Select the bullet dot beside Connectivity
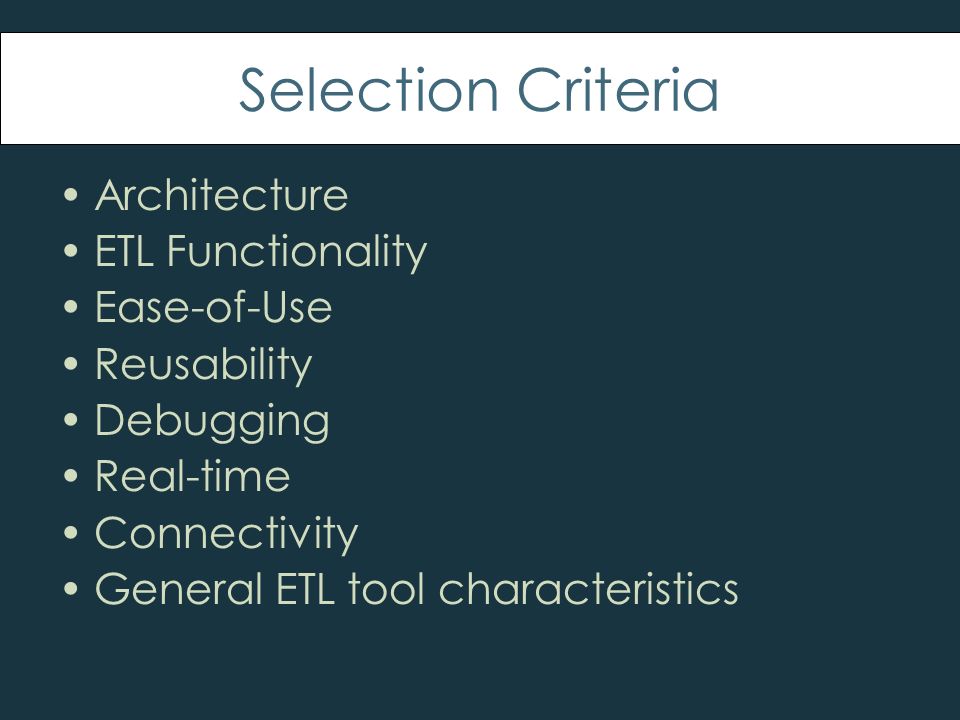 coord(71,532)
